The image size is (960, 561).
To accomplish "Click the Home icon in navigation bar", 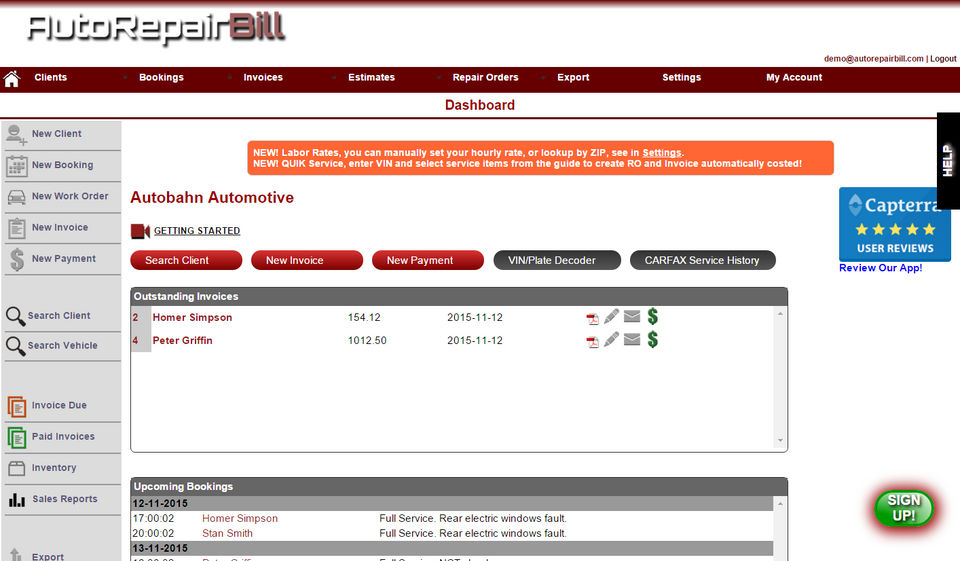I will [11, 78].
